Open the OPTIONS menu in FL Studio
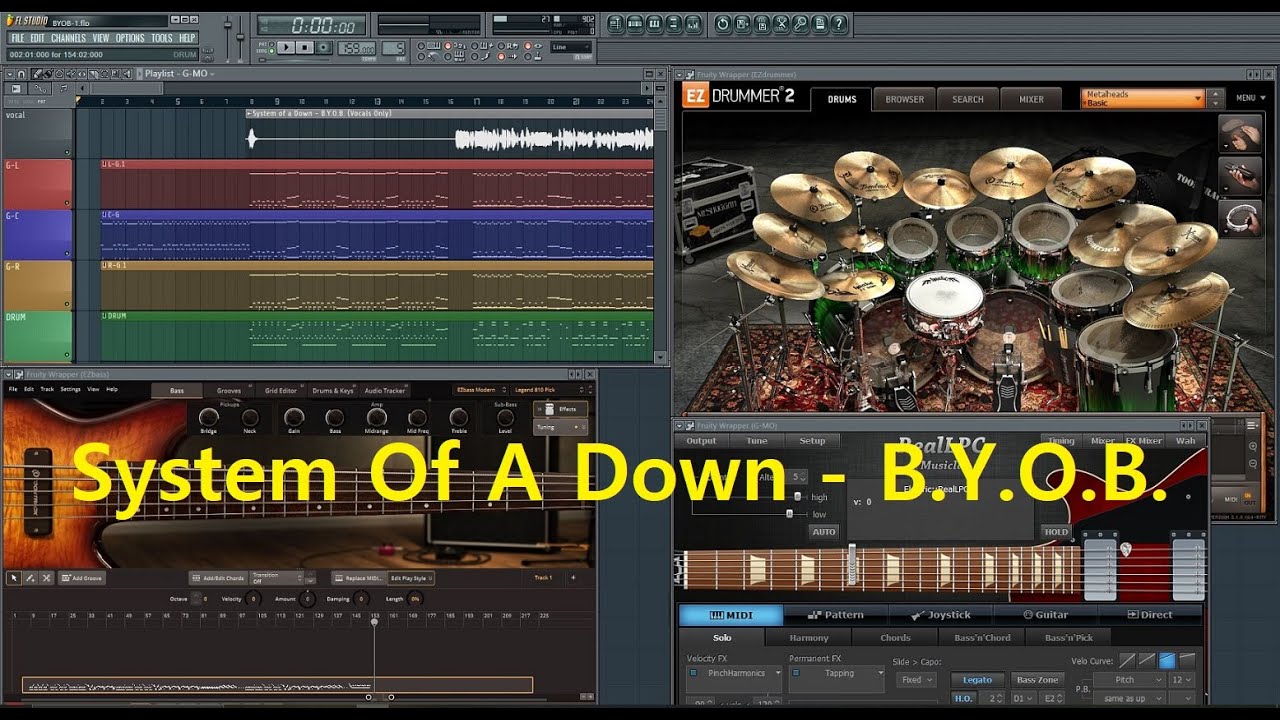Viewport: 1280px width, 720px height. [130, 38]
